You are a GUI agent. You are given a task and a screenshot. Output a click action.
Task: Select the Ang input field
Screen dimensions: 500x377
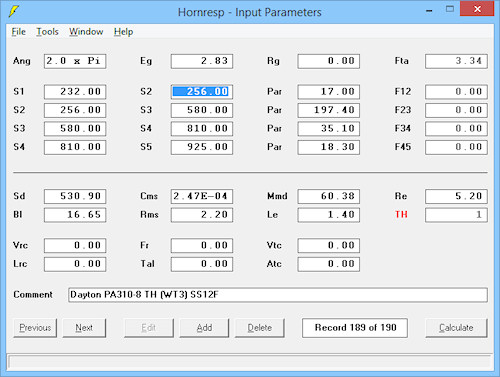pyautogui.click(x=75, y=61)
